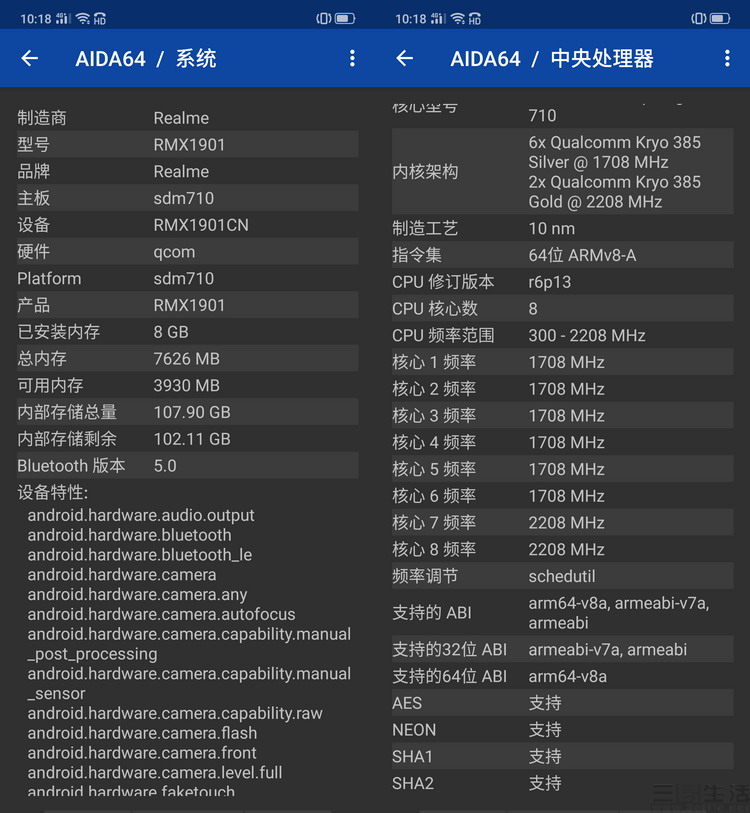Select the 内部存储总量 107.90 GB row
The image size is (750, 813).
click(x=187, y=412)
